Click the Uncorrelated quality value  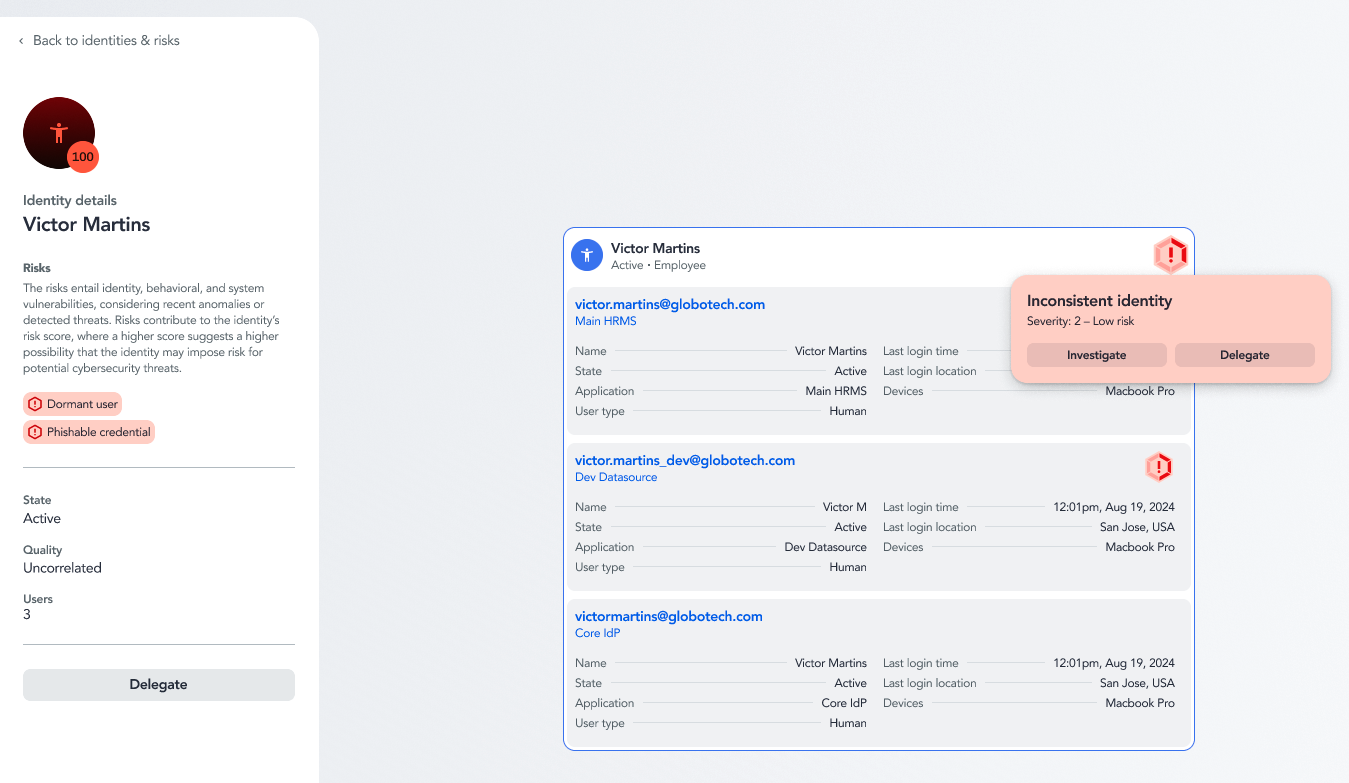63,568
